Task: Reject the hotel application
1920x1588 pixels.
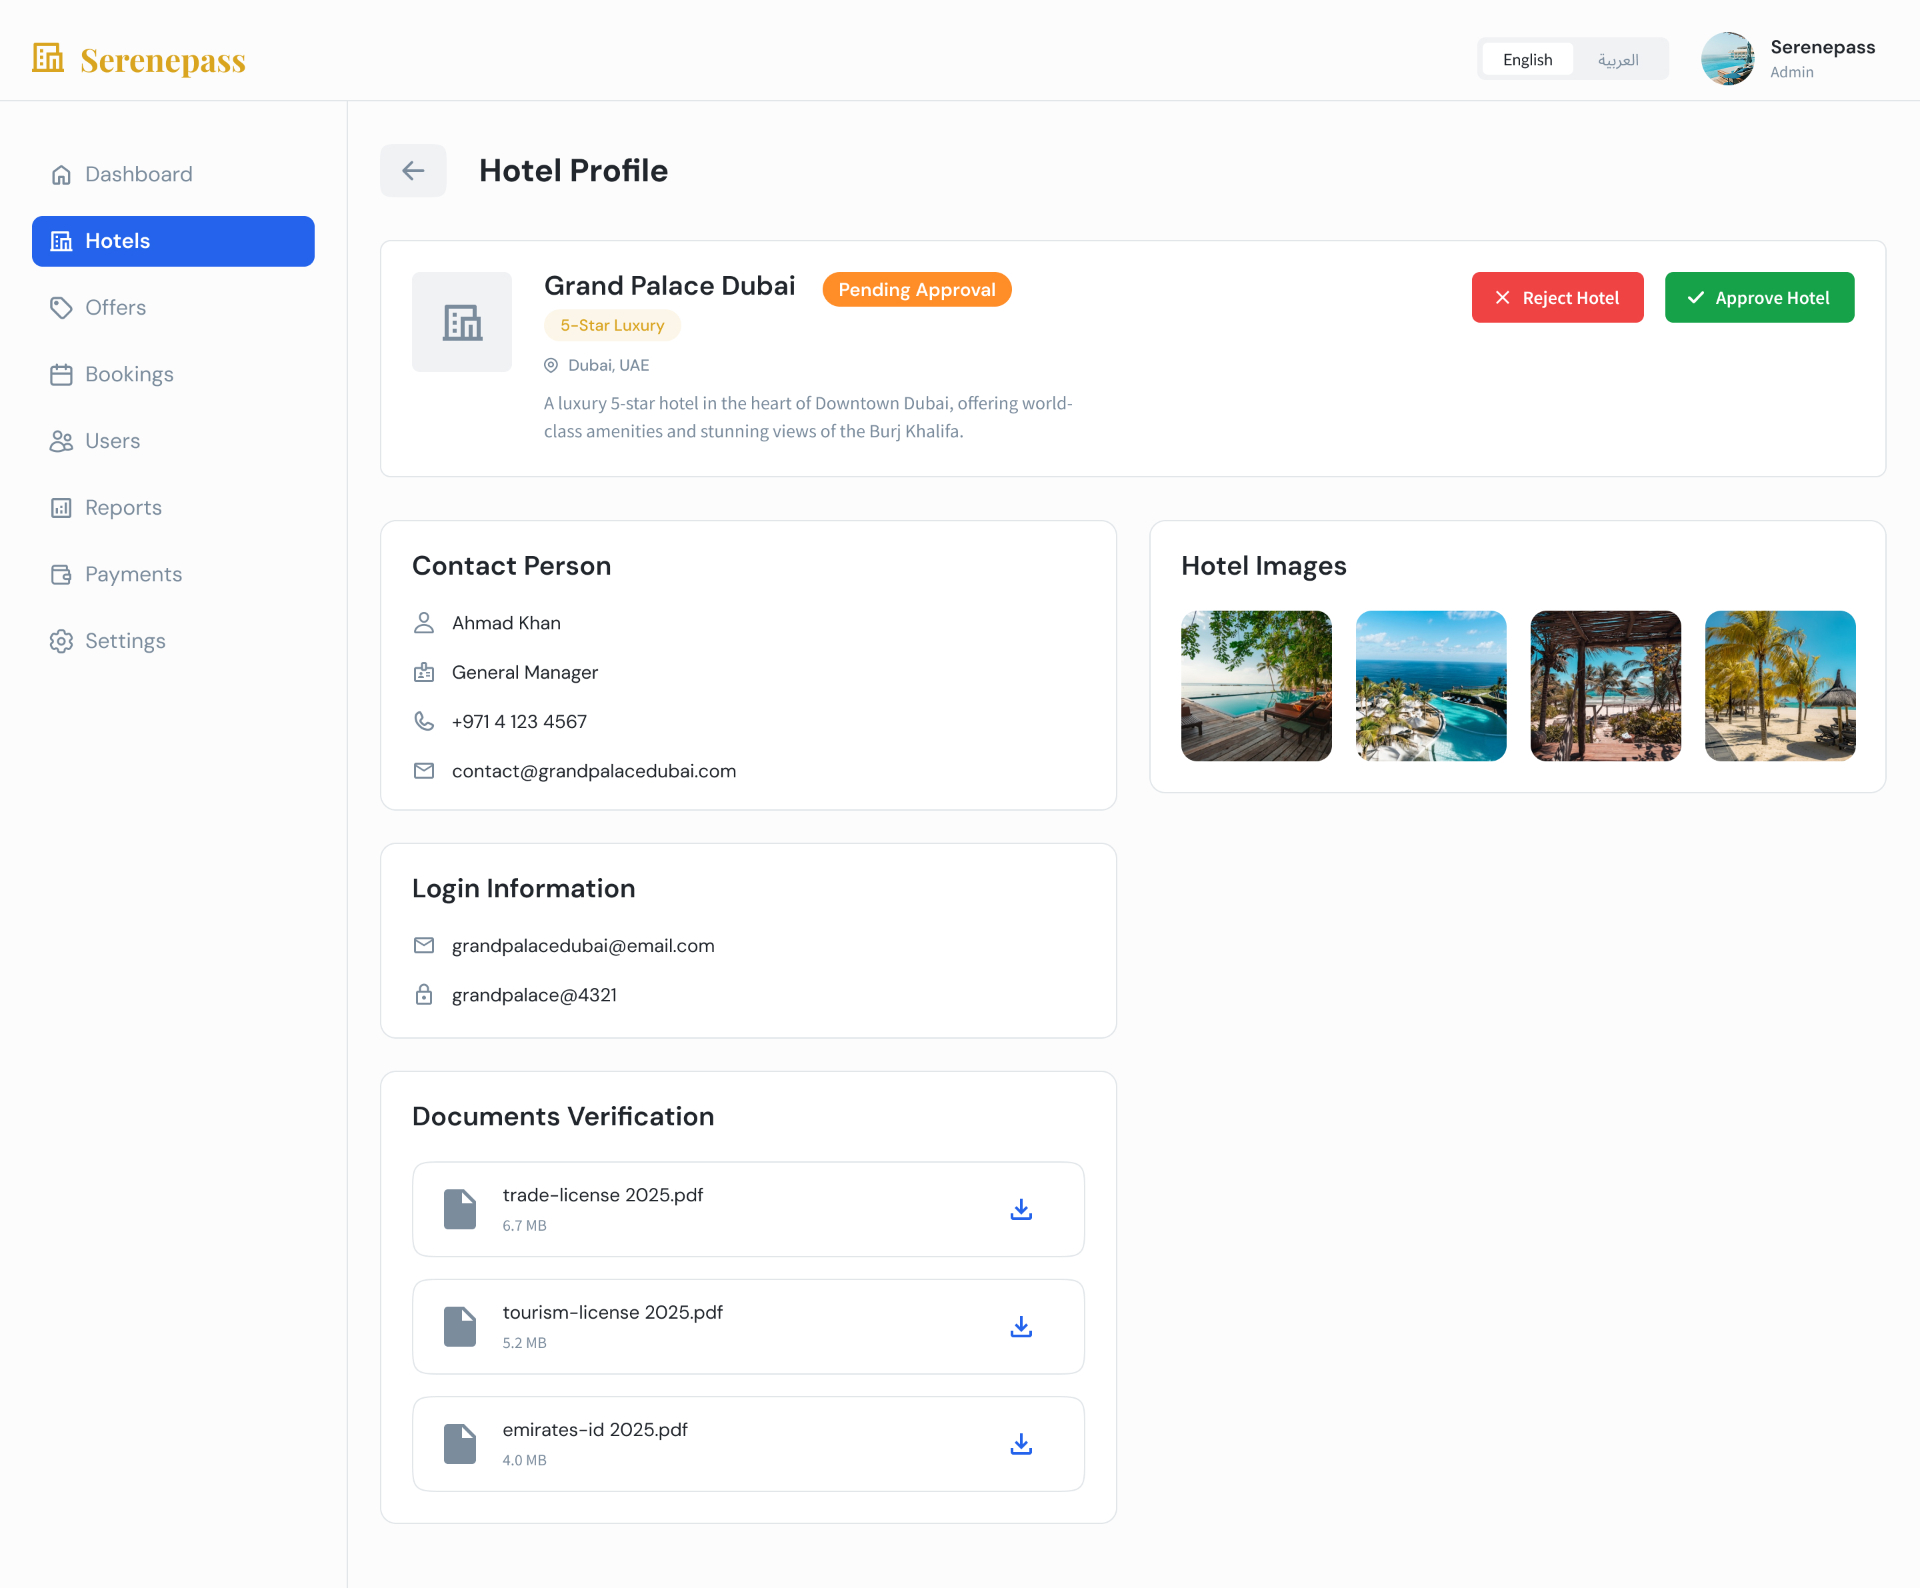Action: (x=1557, y=298)
